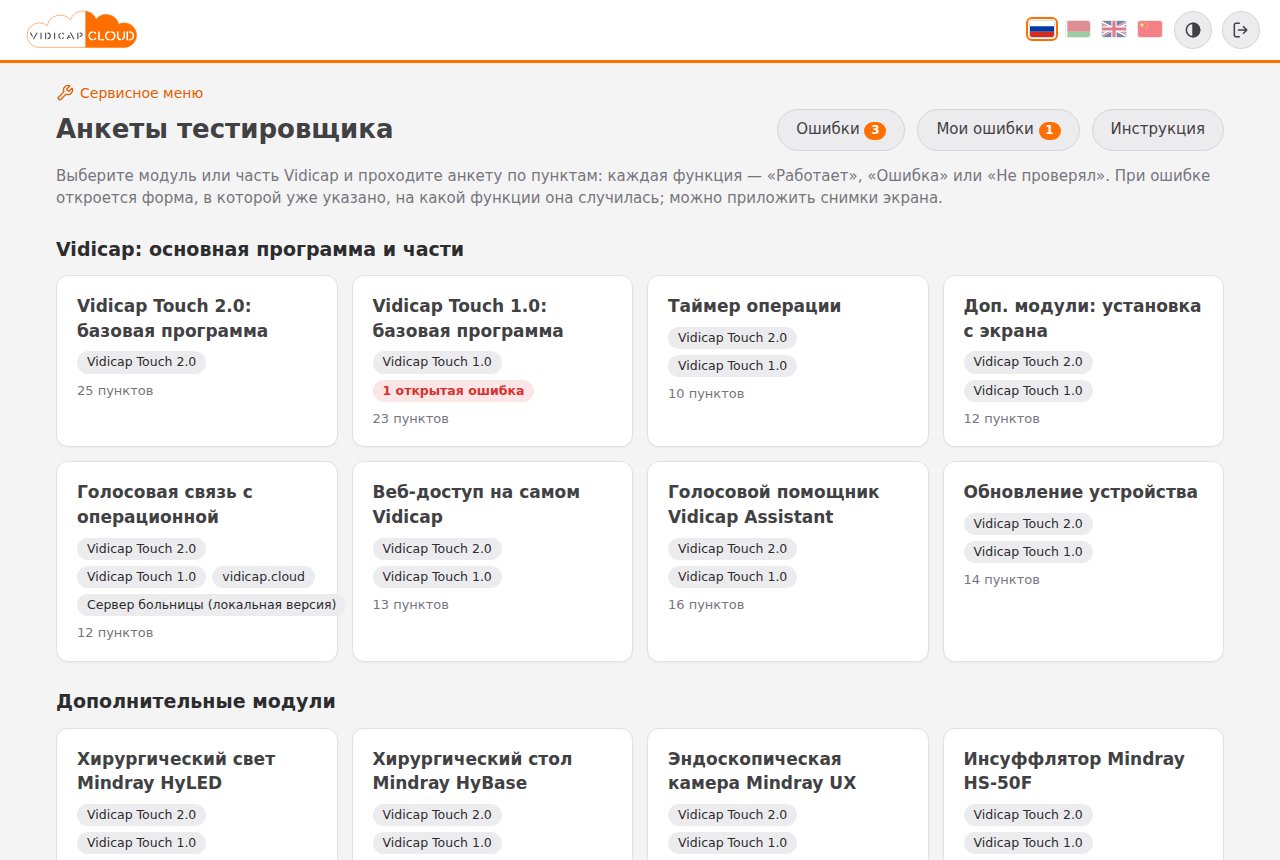This screenshot has width=1280, height=860.
Task: Switch language to Russian flag
Action: point(1042,29)
